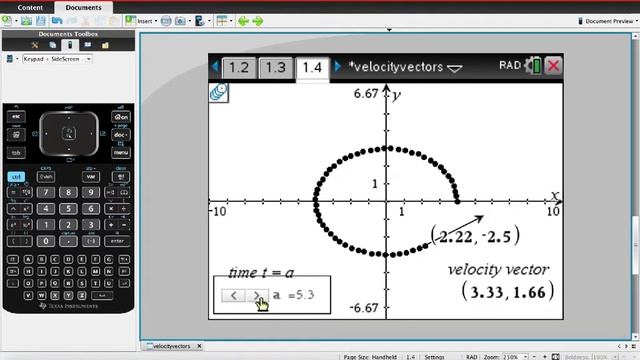Click number 3 key on keypad
This screenshot has width=640, height=360.
pos(91,225)
